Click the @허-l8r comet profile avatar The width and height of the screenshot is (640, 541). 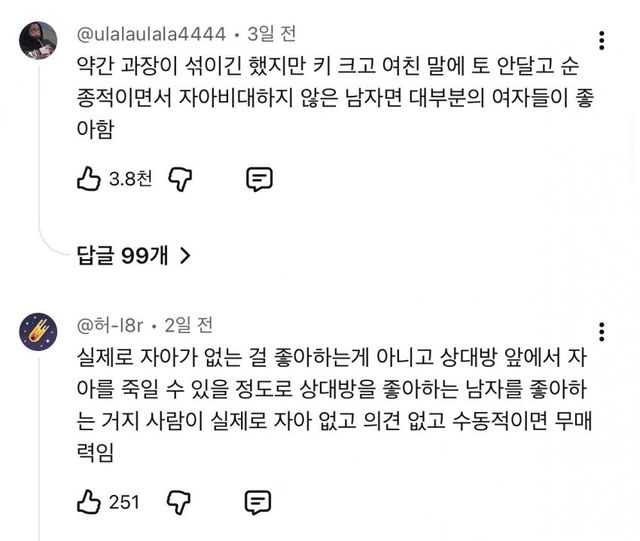(38, 332)
